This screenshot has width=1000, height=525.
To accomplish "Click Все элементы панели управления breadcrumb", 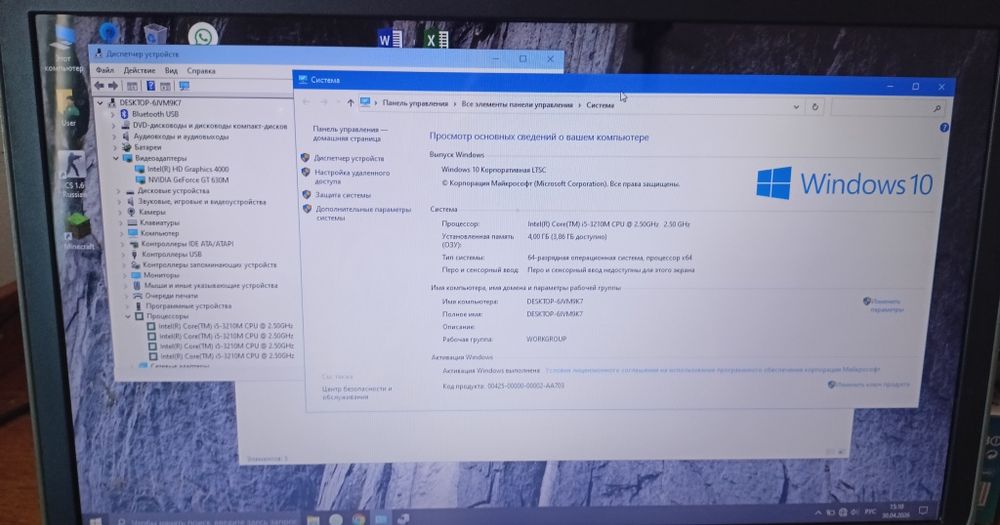I will (517, 105).
